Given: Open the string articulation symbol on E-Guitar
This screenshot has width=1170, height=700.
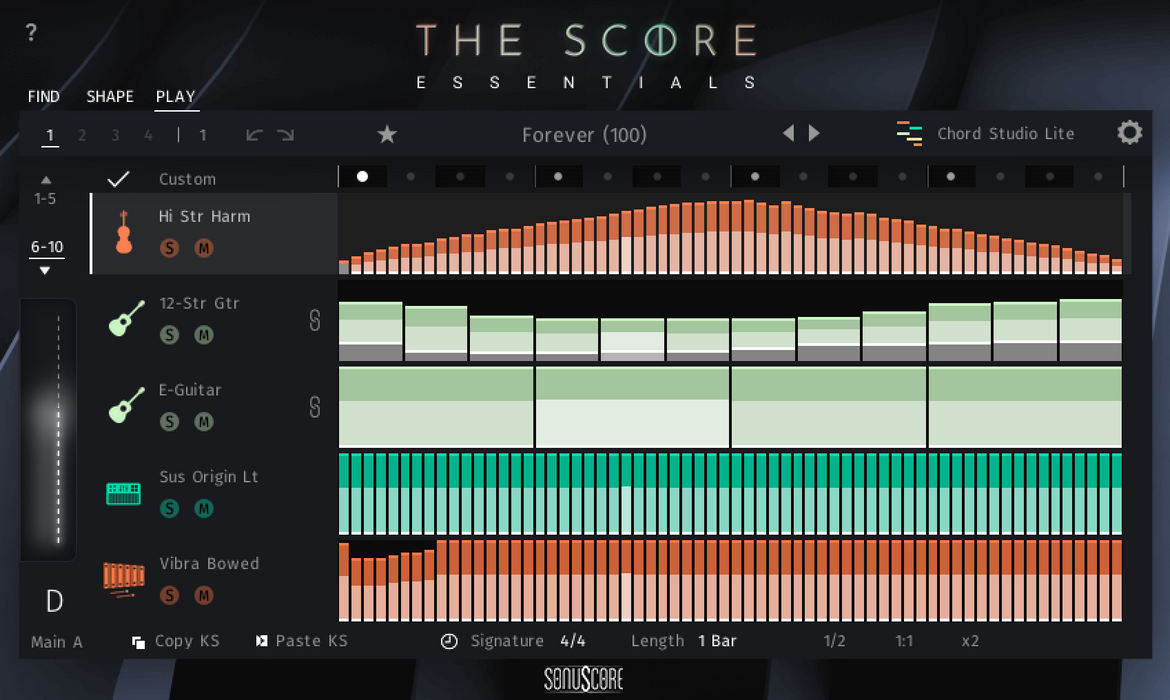Looking at the screenshot, I should (x=316, y=407).
